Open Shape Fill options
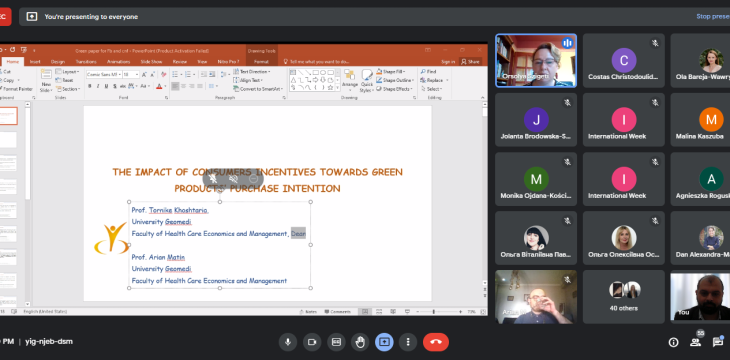Image resolution: width=730 pixels, height=360 pixels. [x=391, y=72]
